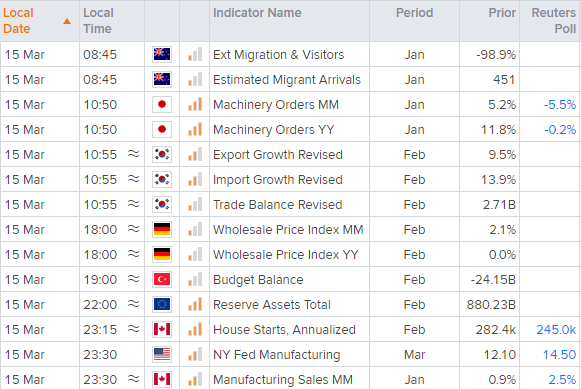
Task: Sort by Local Date using orange arrow
Action: coord(67,21)
